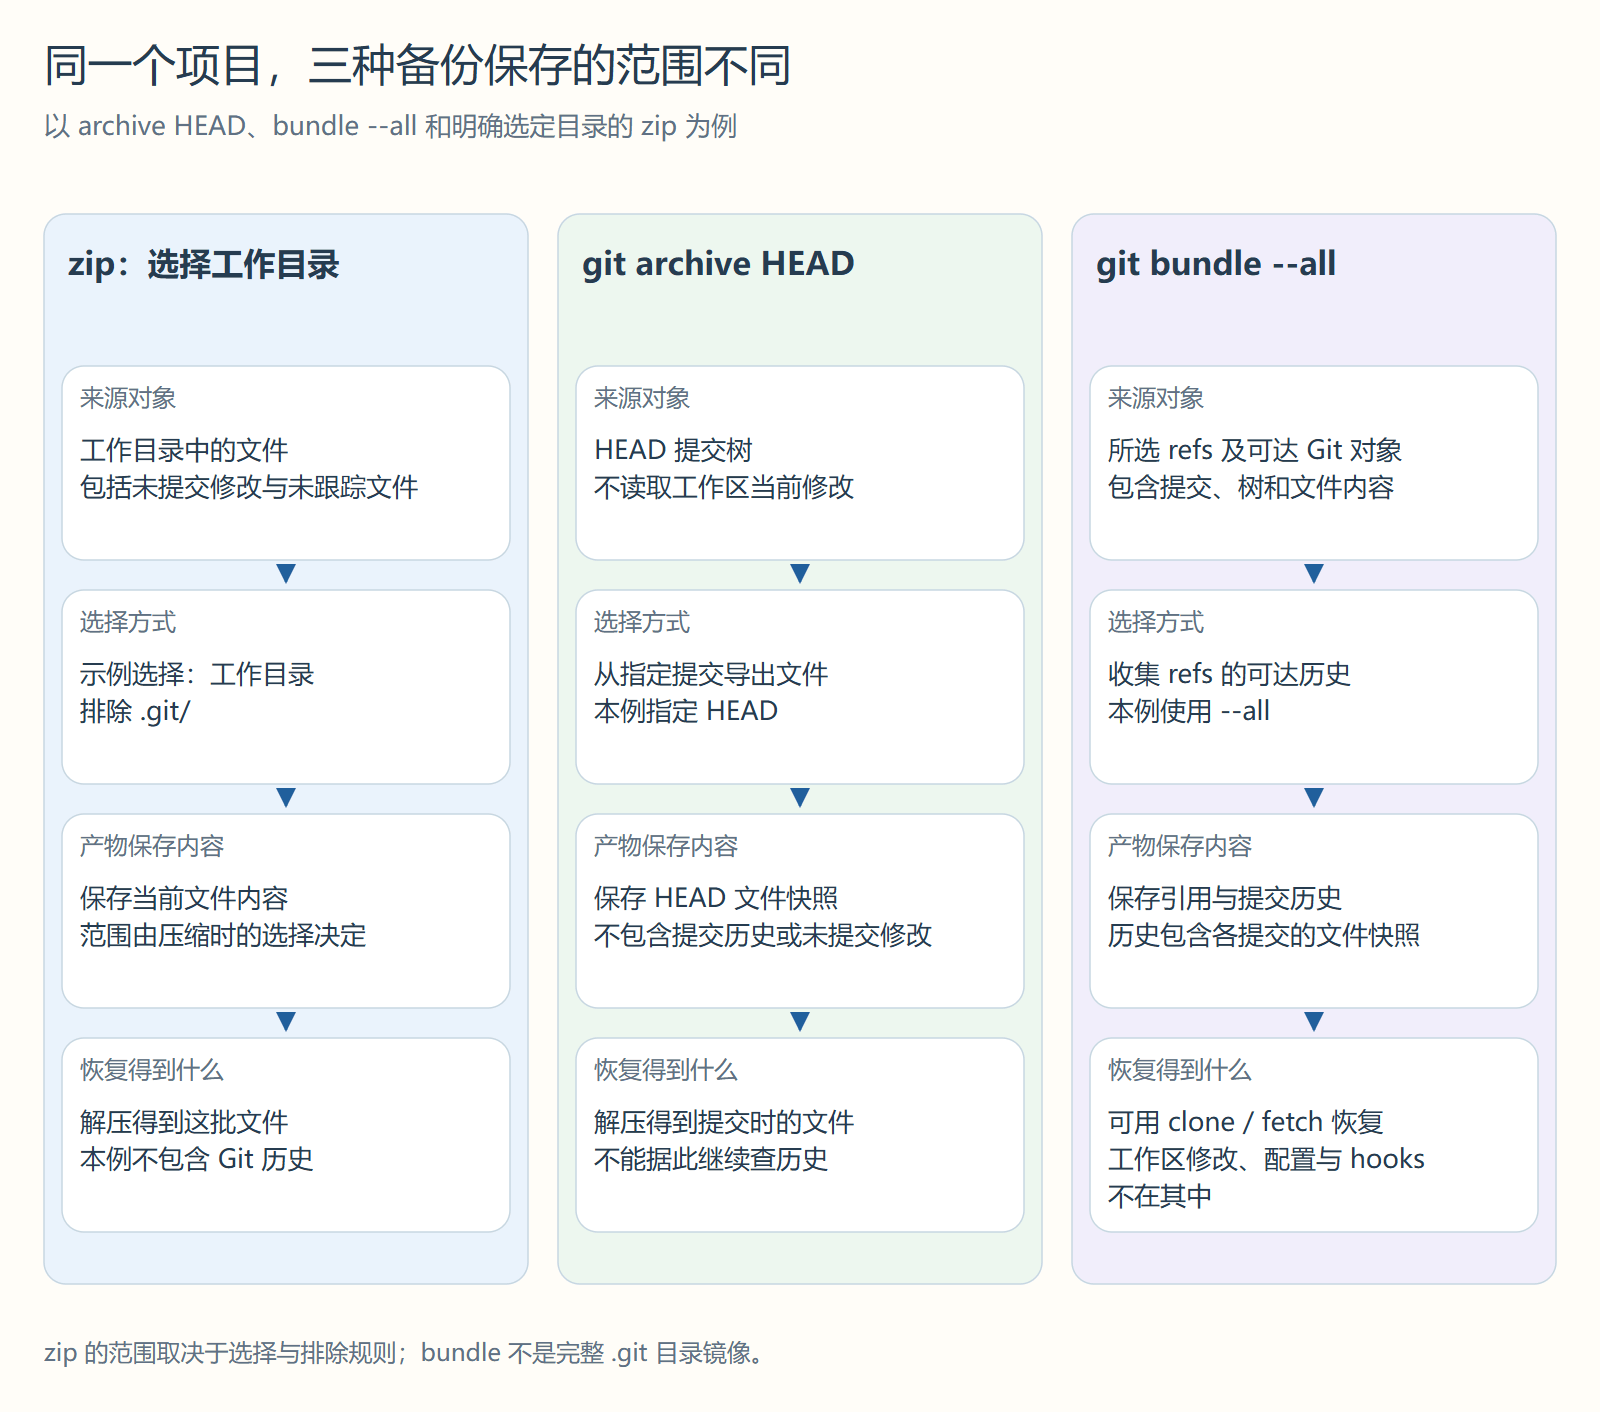This screenshot has height=1412, width=1600.
Task: Click the text HEAD 提交树
Action: click(x=673, y=450)
